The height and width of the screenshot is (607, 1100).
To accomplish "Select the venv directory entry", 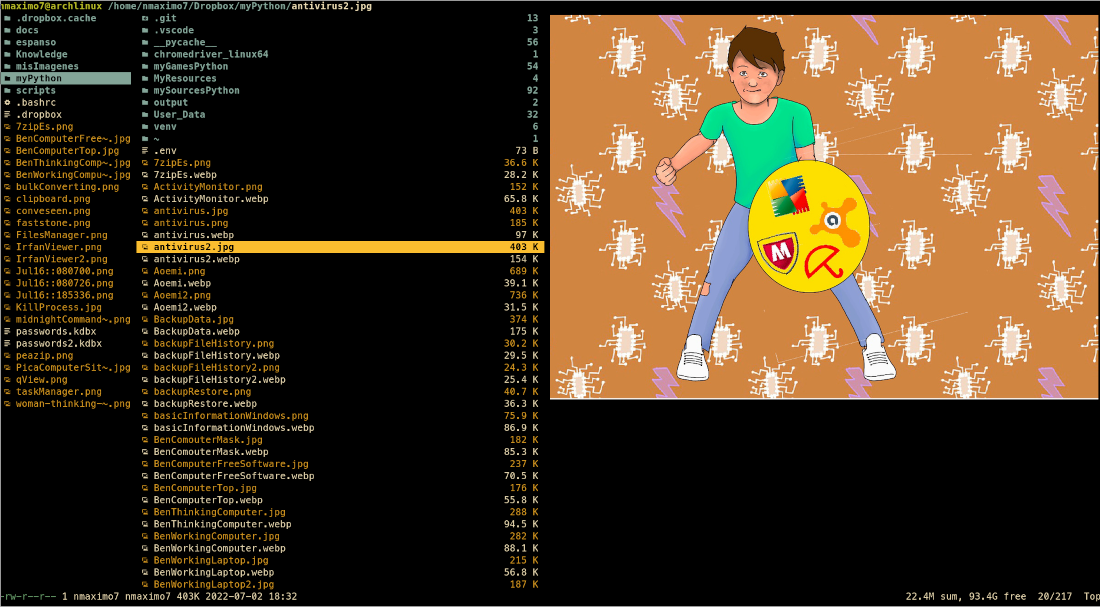I will click(165, 126).
